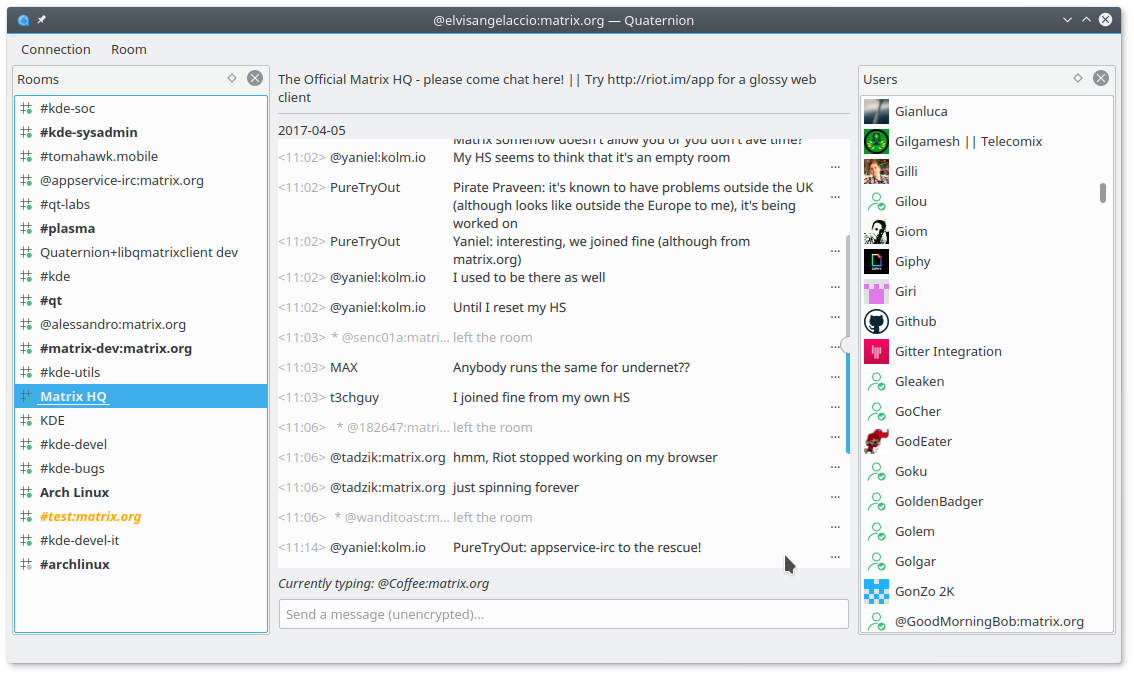The height and width of the screenshot is (676, 1134).
Task: Click the Github octocat avatar
Action: [x=876, y=322]
